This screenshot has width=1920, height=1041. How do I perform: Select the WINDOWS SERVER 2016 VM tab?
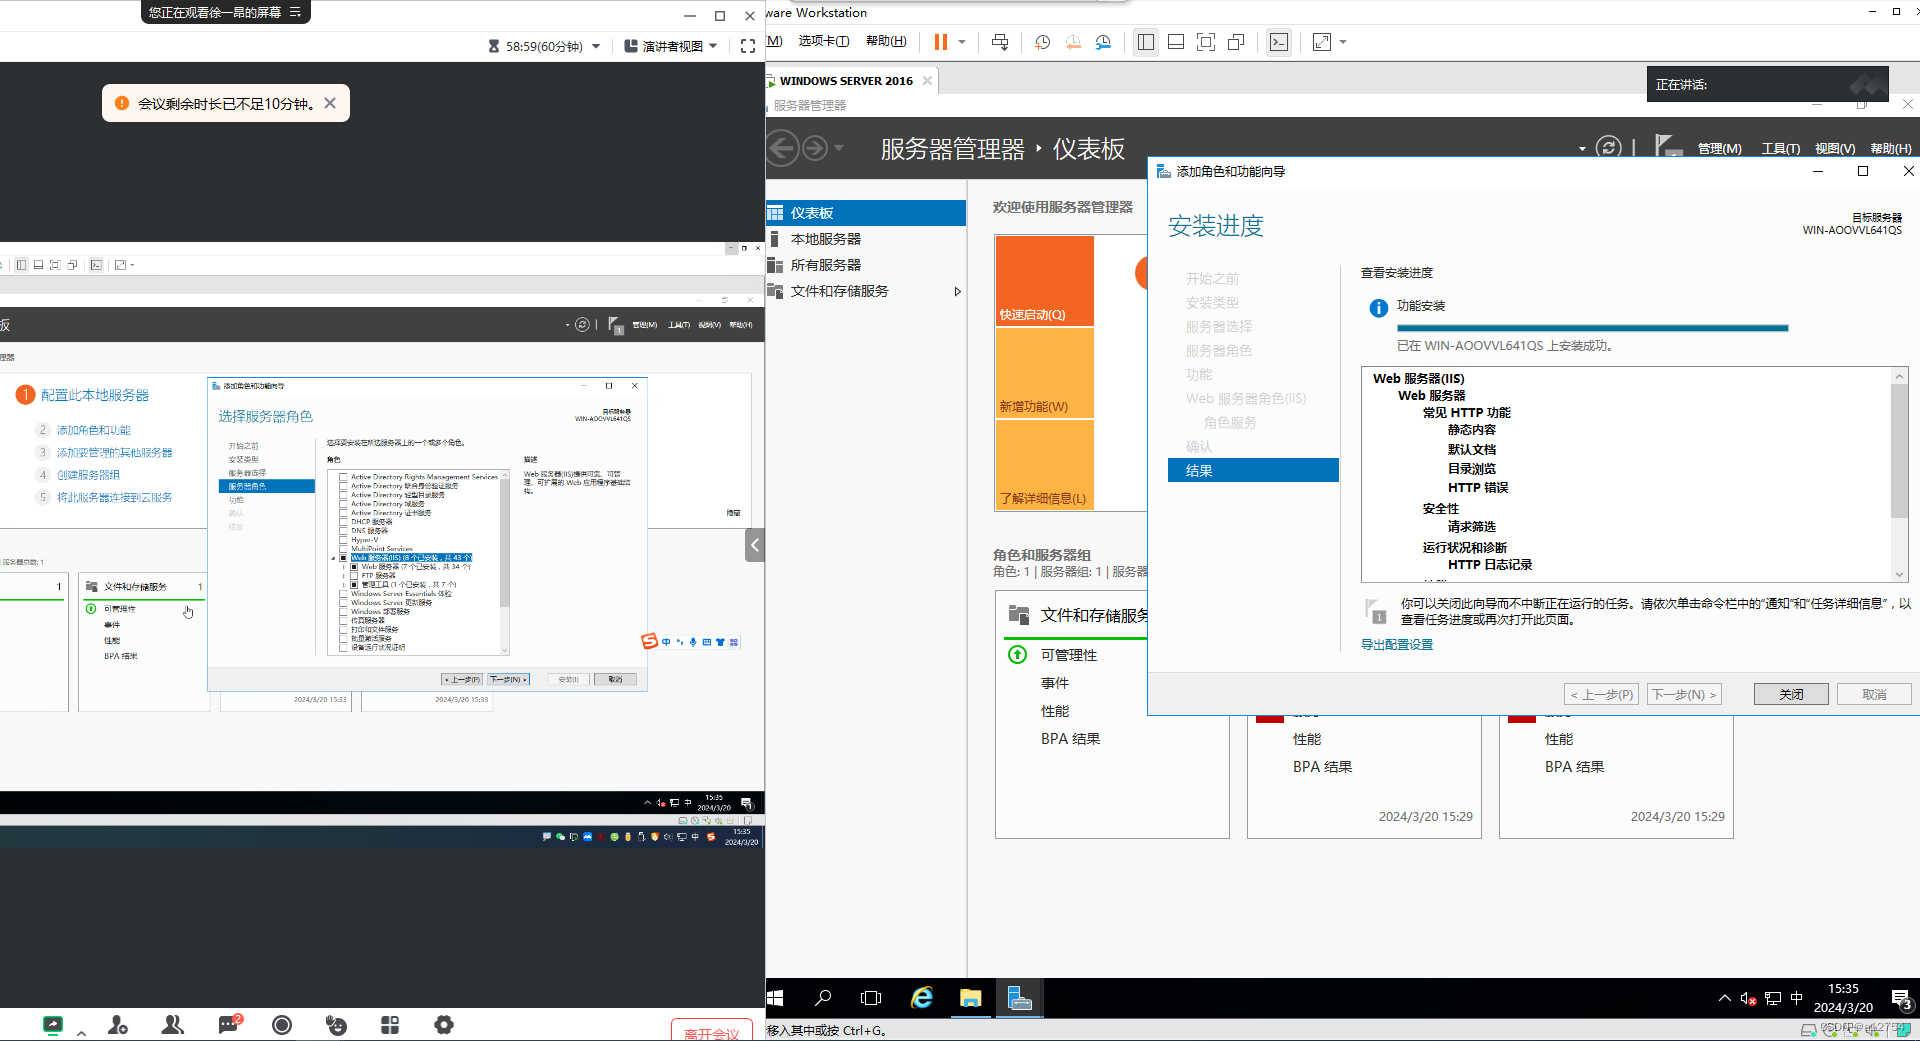(846, 81)
